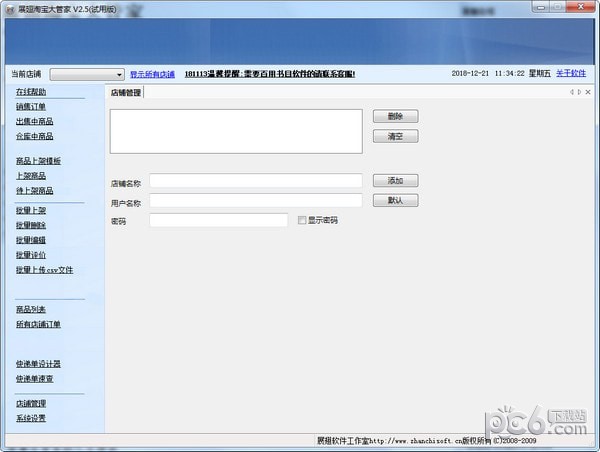Focus the 用户名称 input field
Image resolution: width=600 pixels, height=452 pixels.
(x=256, y=201)
